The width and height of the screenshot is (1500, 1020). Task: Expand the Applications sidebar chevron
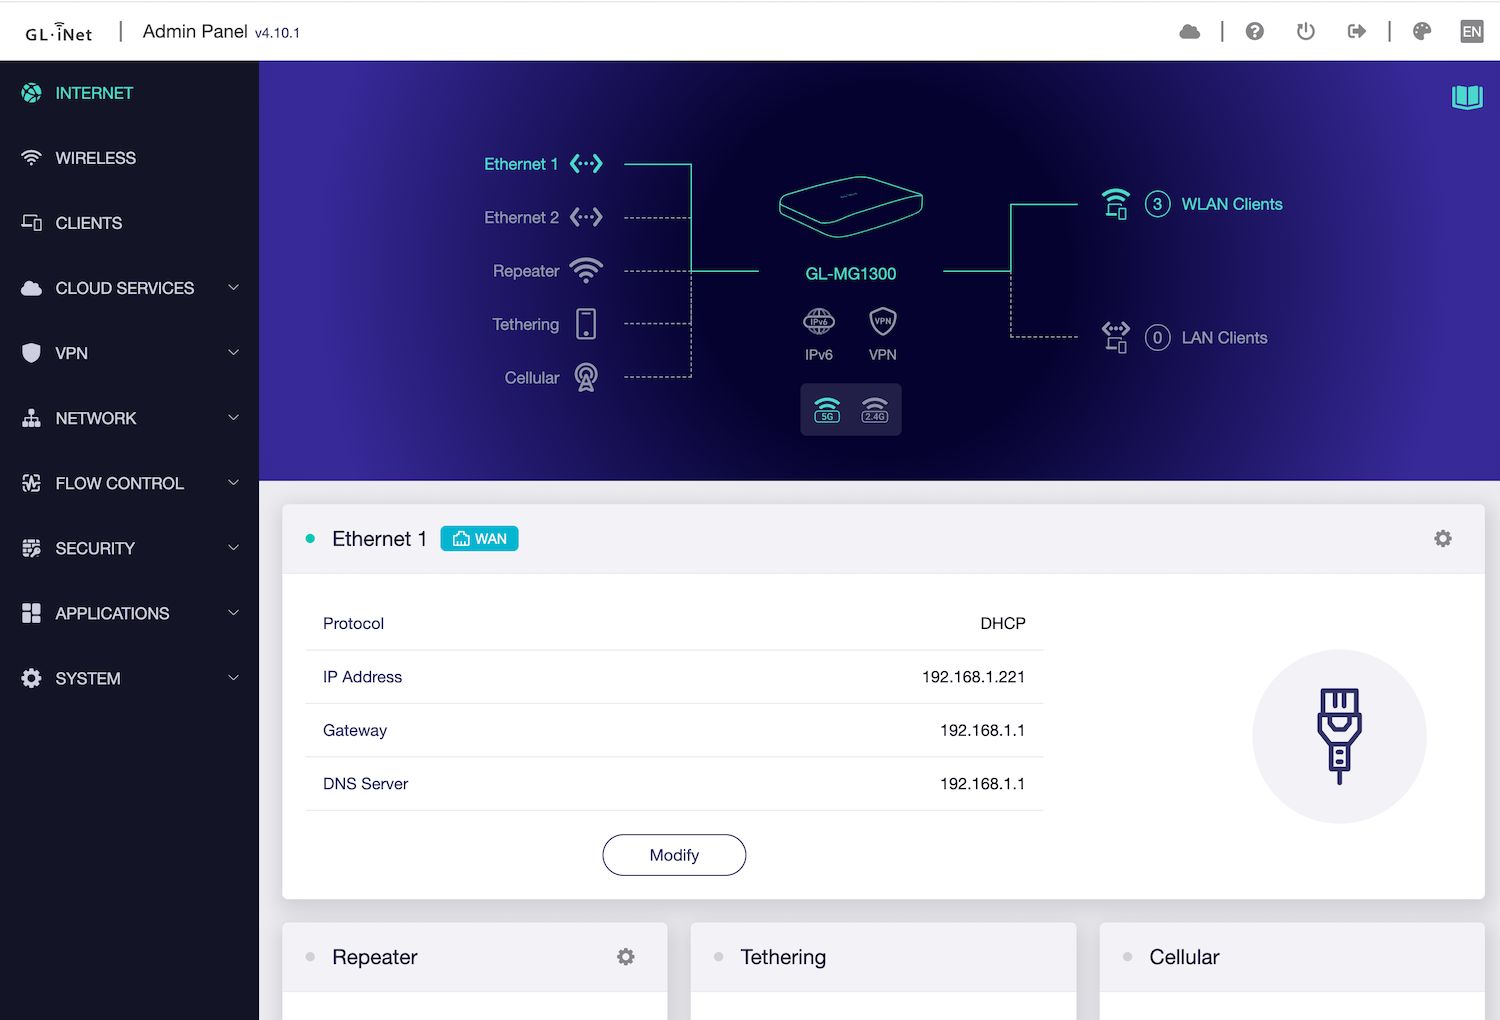click(x=234, y=613)
